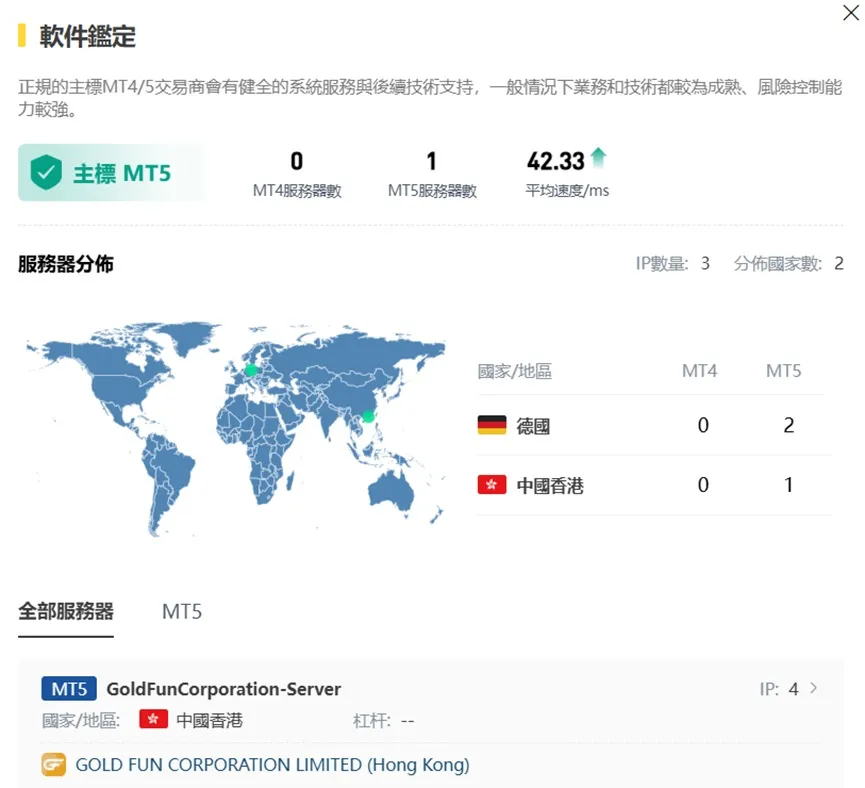
Task: Click the world map thumbnail
Action: click(236, 429)
